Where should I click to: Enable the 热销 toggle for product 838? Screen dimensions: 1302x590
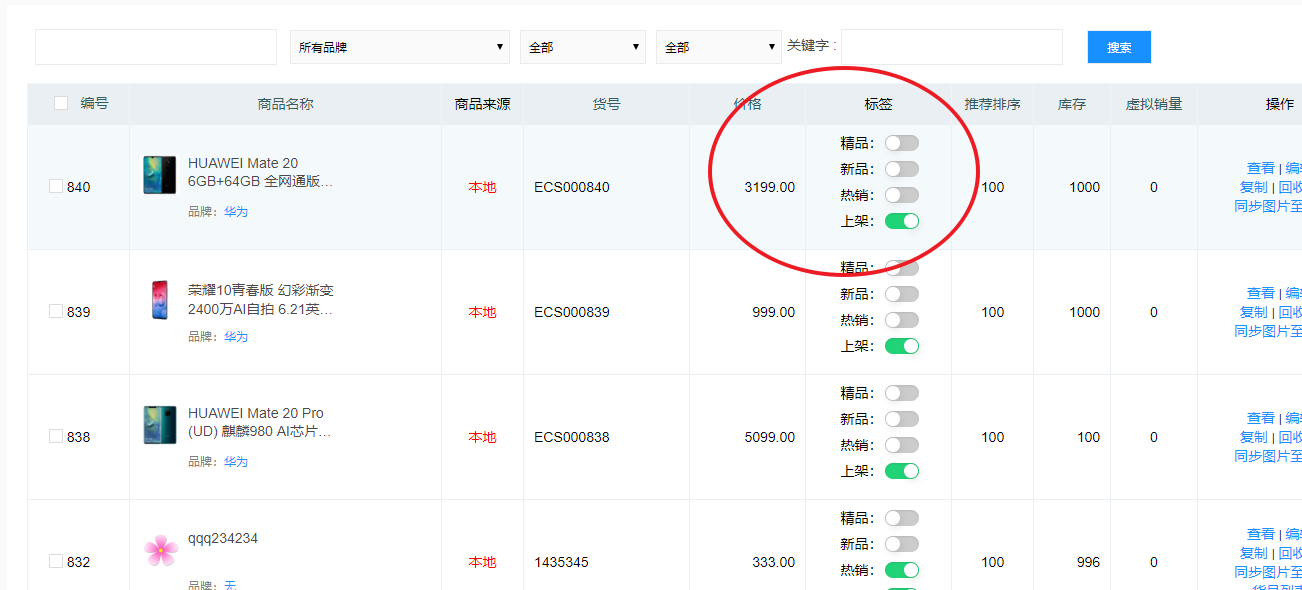coord(902,445)
